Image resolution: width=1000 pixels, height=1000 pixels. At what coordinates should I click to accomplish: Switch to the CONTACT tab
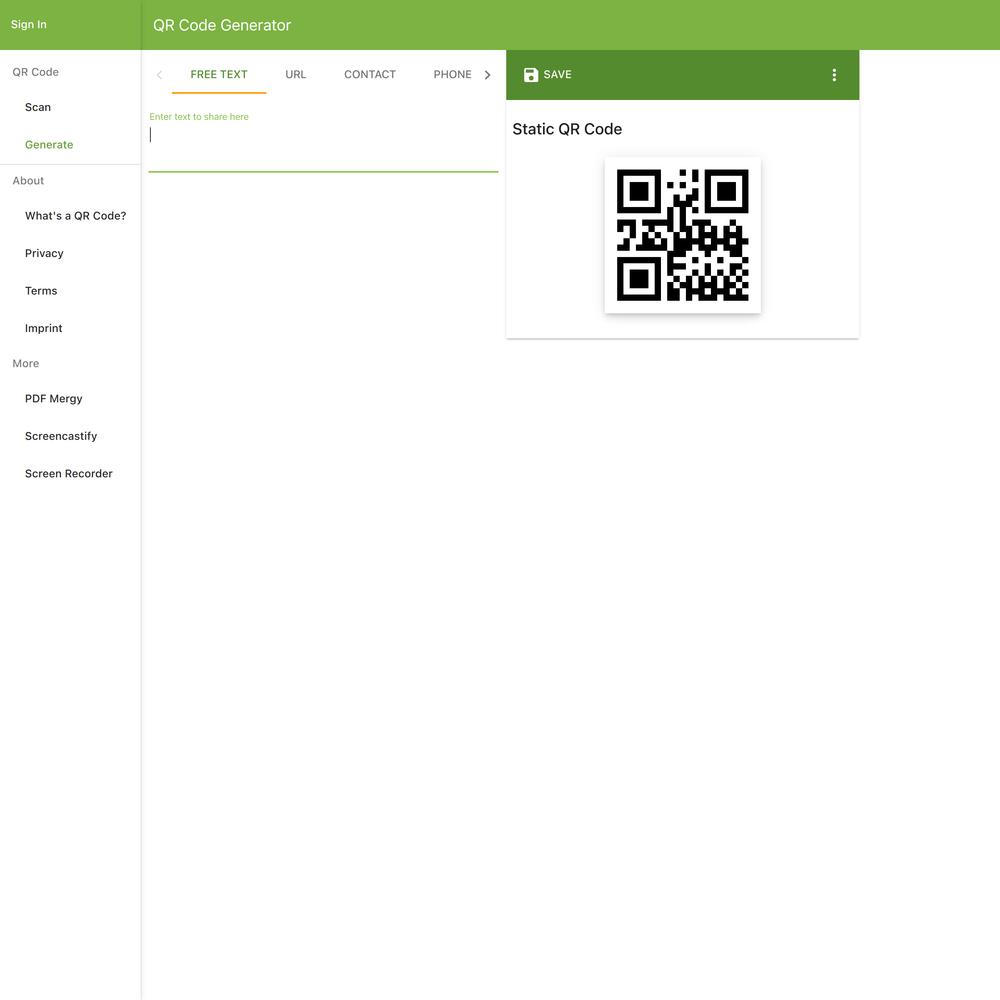[x=370, y=75]
